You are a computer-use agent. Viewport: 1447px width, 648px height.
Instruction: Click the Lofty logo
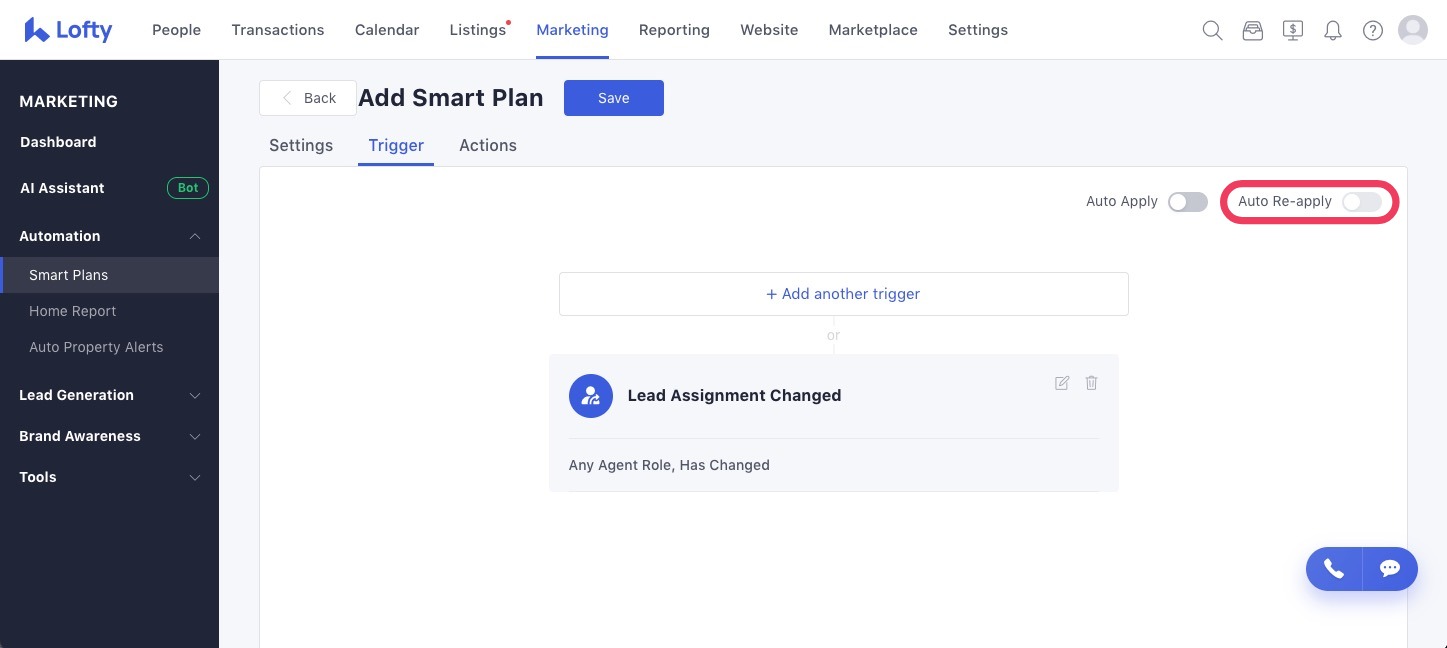pyautogui.click(x=68, y=30)
